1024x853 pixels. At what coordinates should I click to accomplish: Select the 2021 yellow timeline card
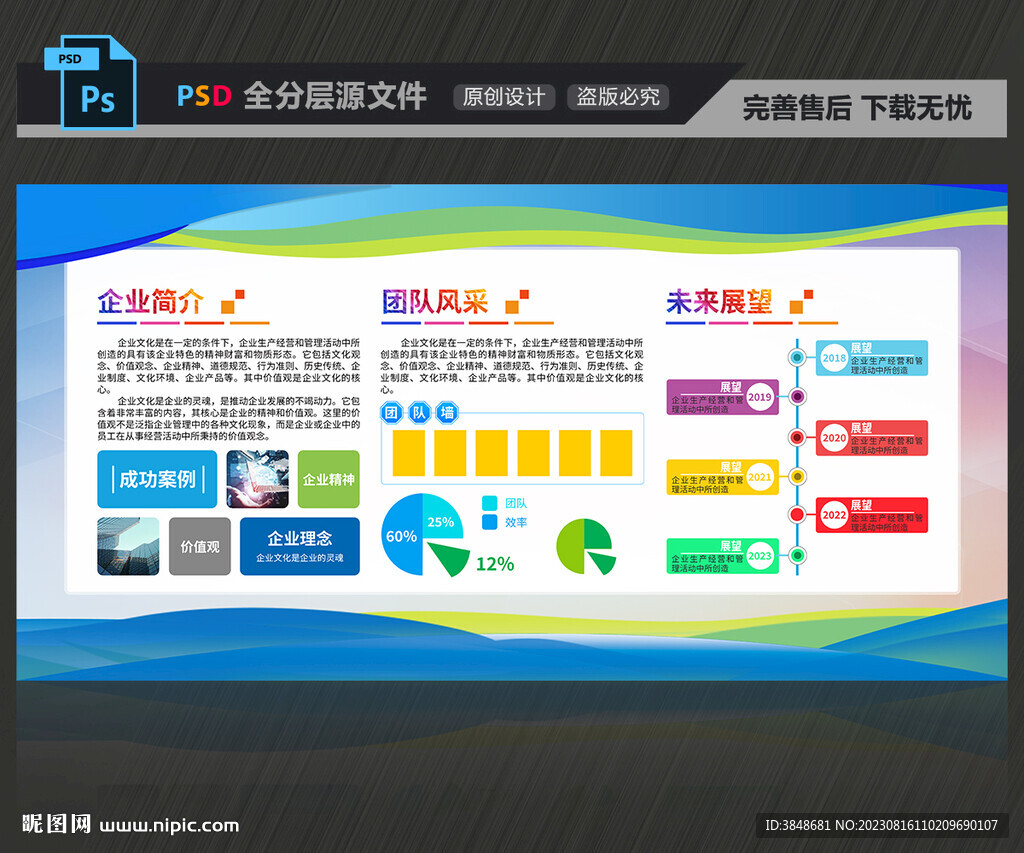coord(722,477)
